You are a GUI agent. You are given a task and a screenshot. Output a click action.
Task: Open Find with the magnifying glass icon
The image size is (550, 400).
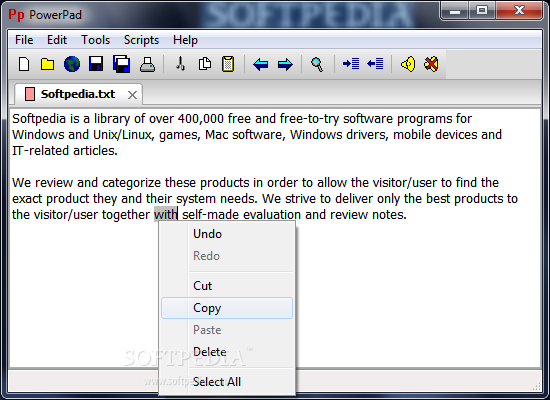coord(317,65)
